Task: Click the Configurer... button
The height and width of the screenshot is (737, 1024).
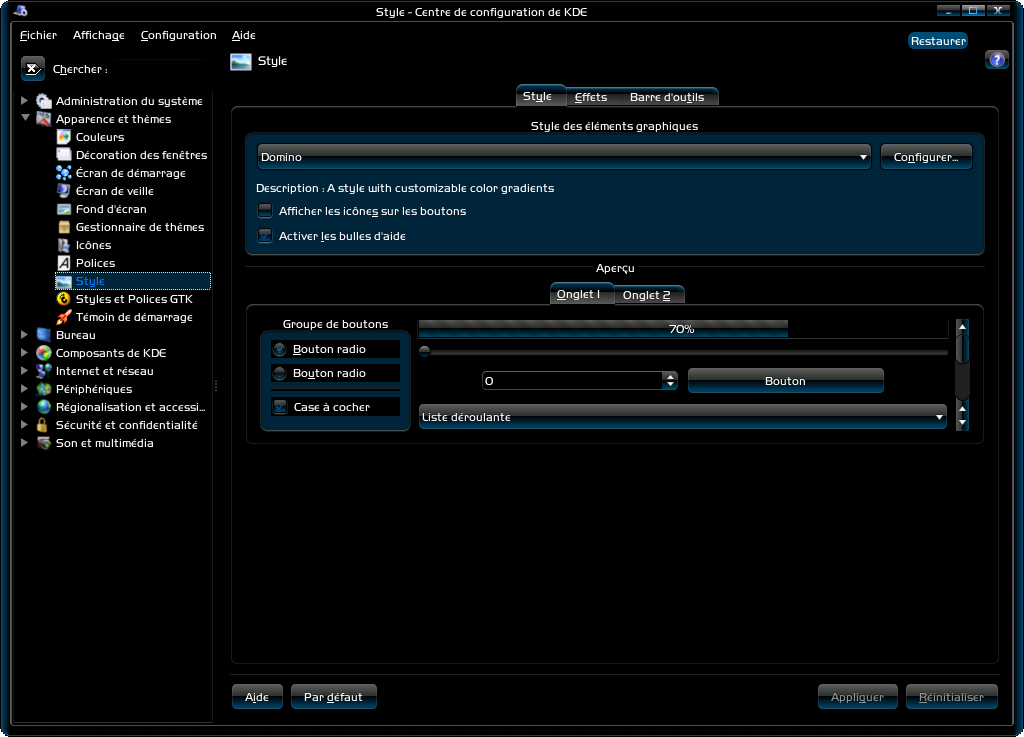Action: point(926,157)
